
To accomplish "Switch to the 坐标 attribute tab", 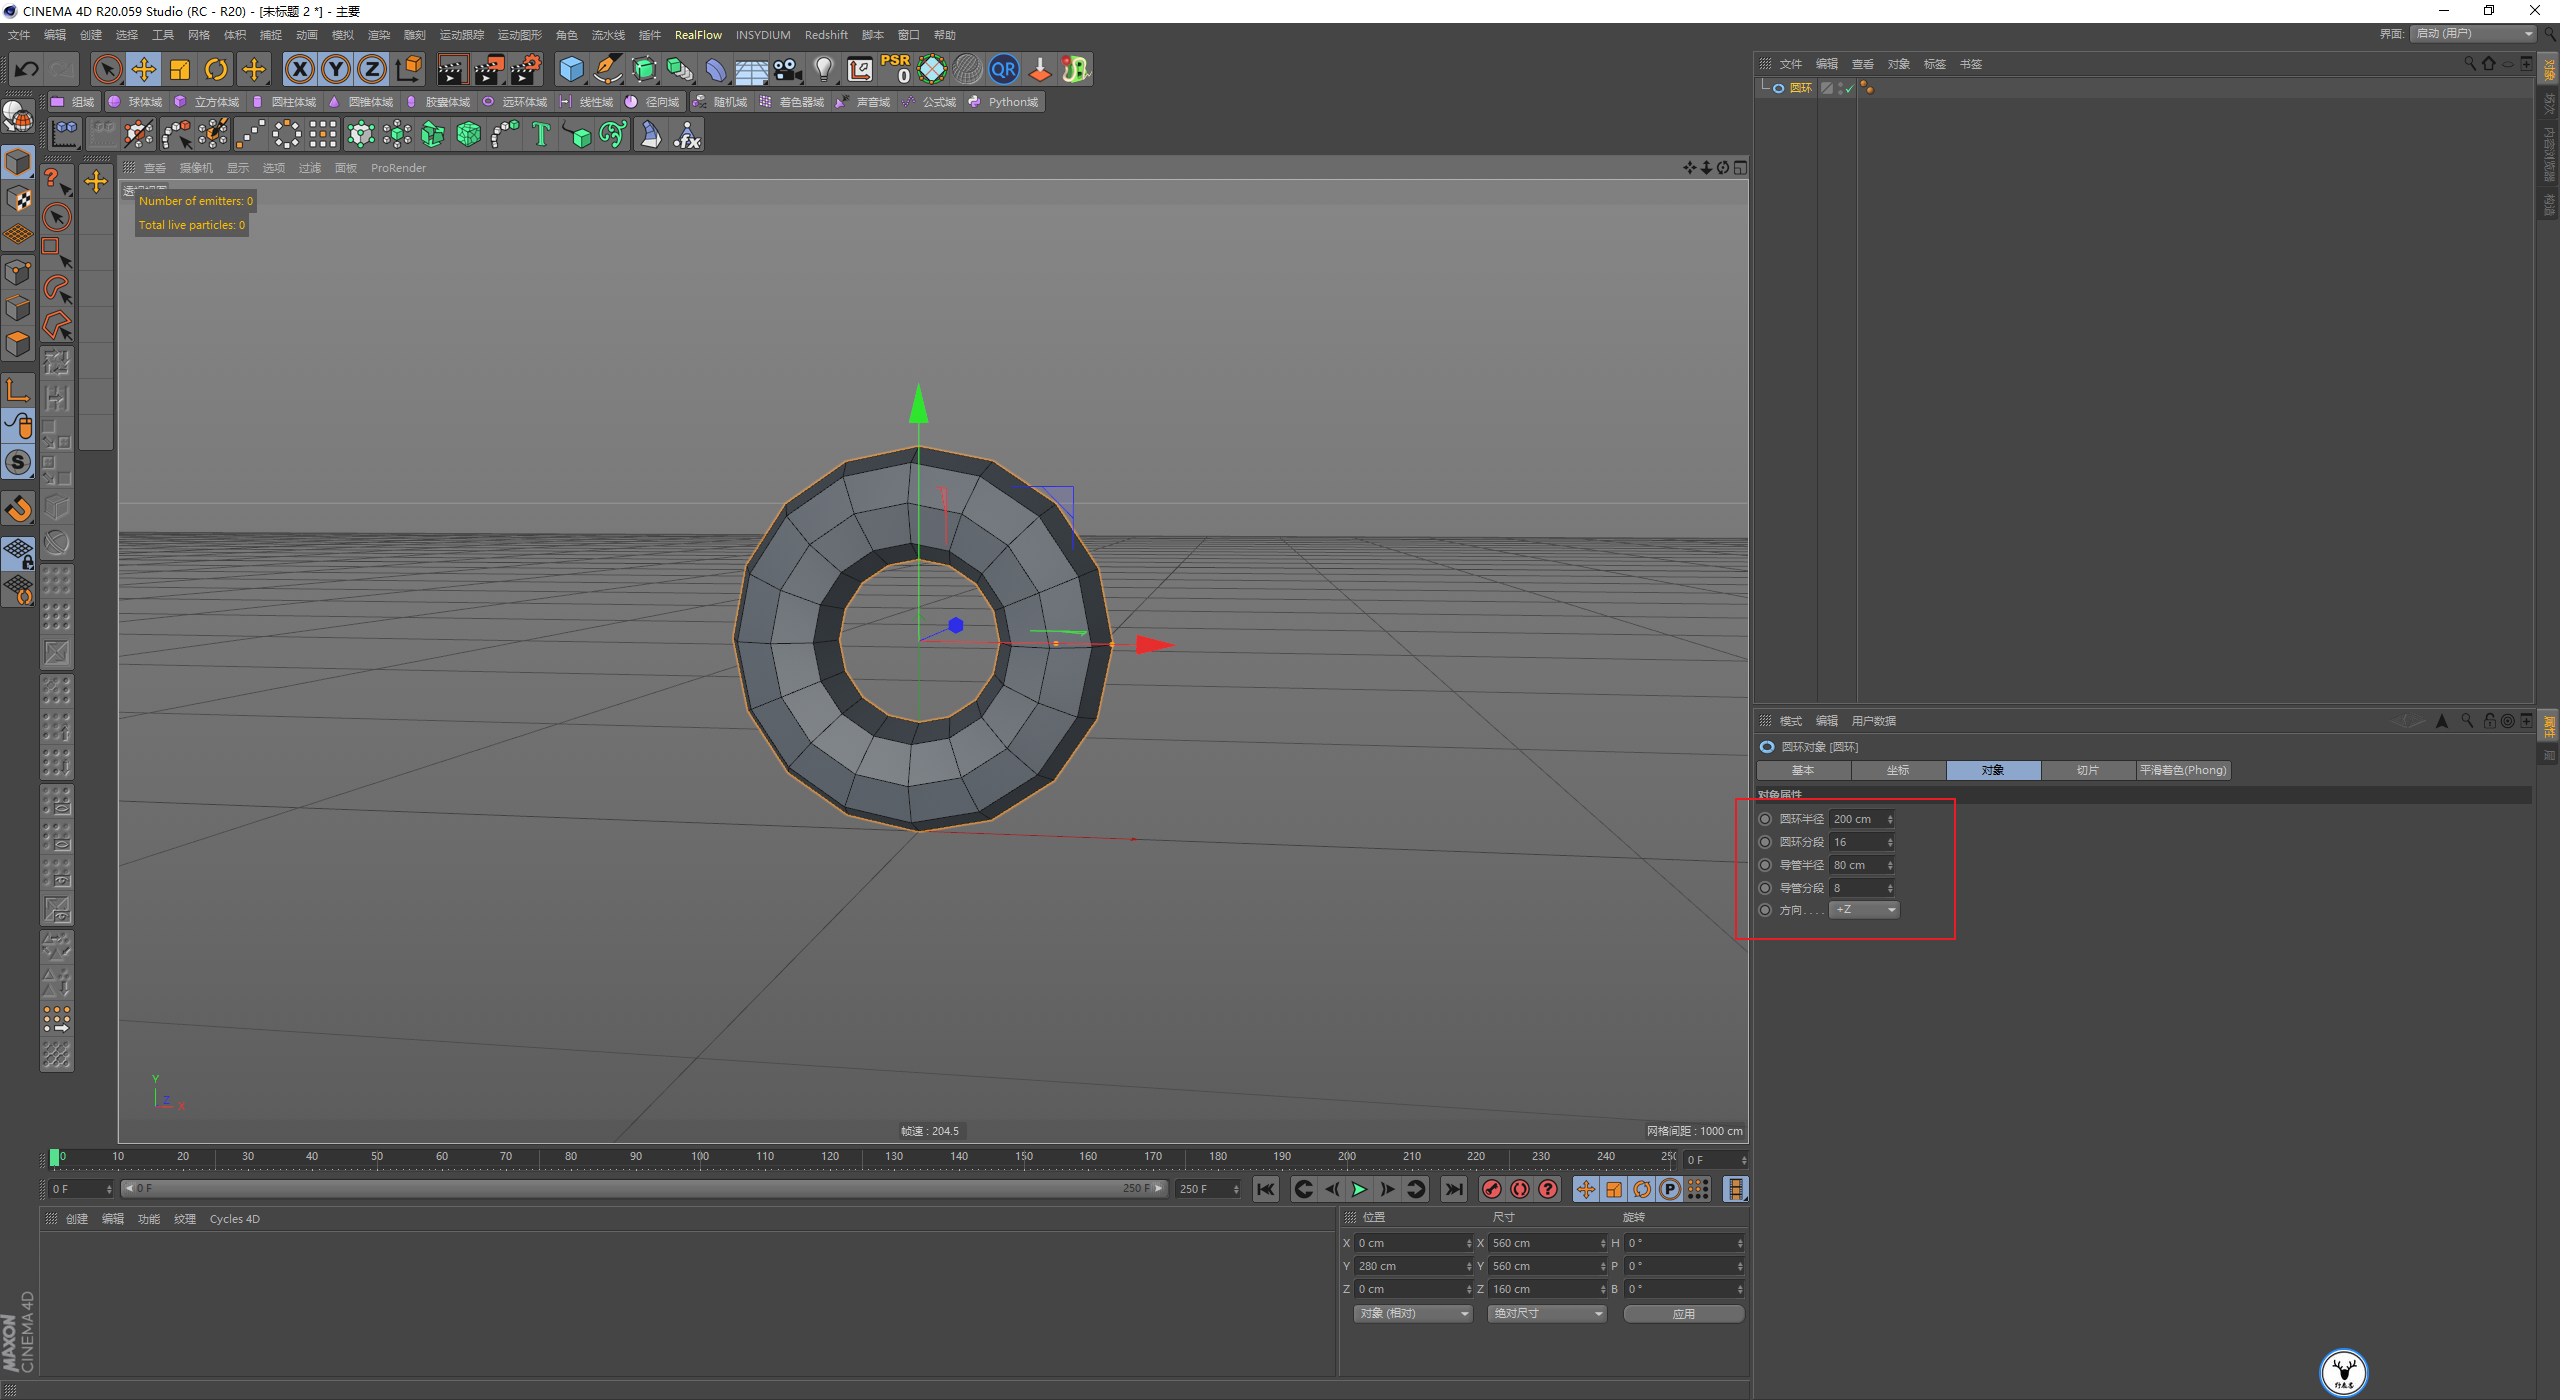I will [x=1897, y=770].
